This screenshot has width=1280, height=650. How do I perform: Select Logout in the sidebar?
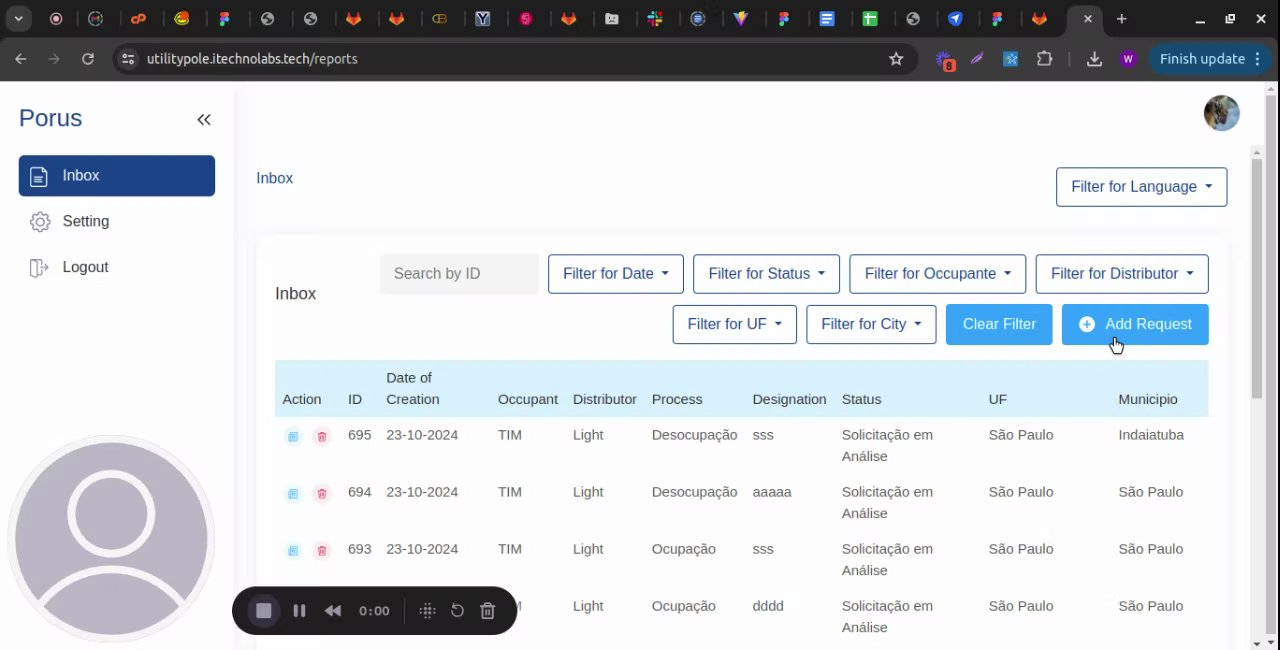point(85,267)
